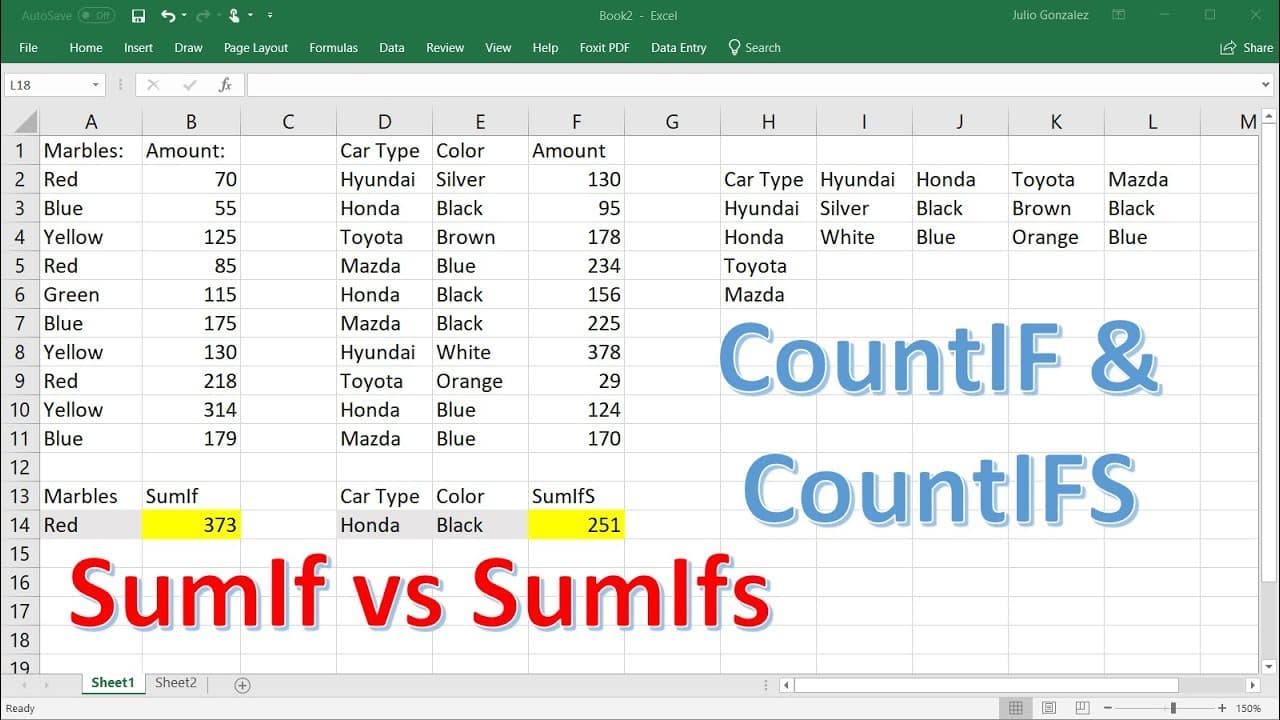The width and height of the screenshot is (1280, 720).
Task: Open the Touch/Mouse Mode dropdown arrow
Action: coord(250,16)
